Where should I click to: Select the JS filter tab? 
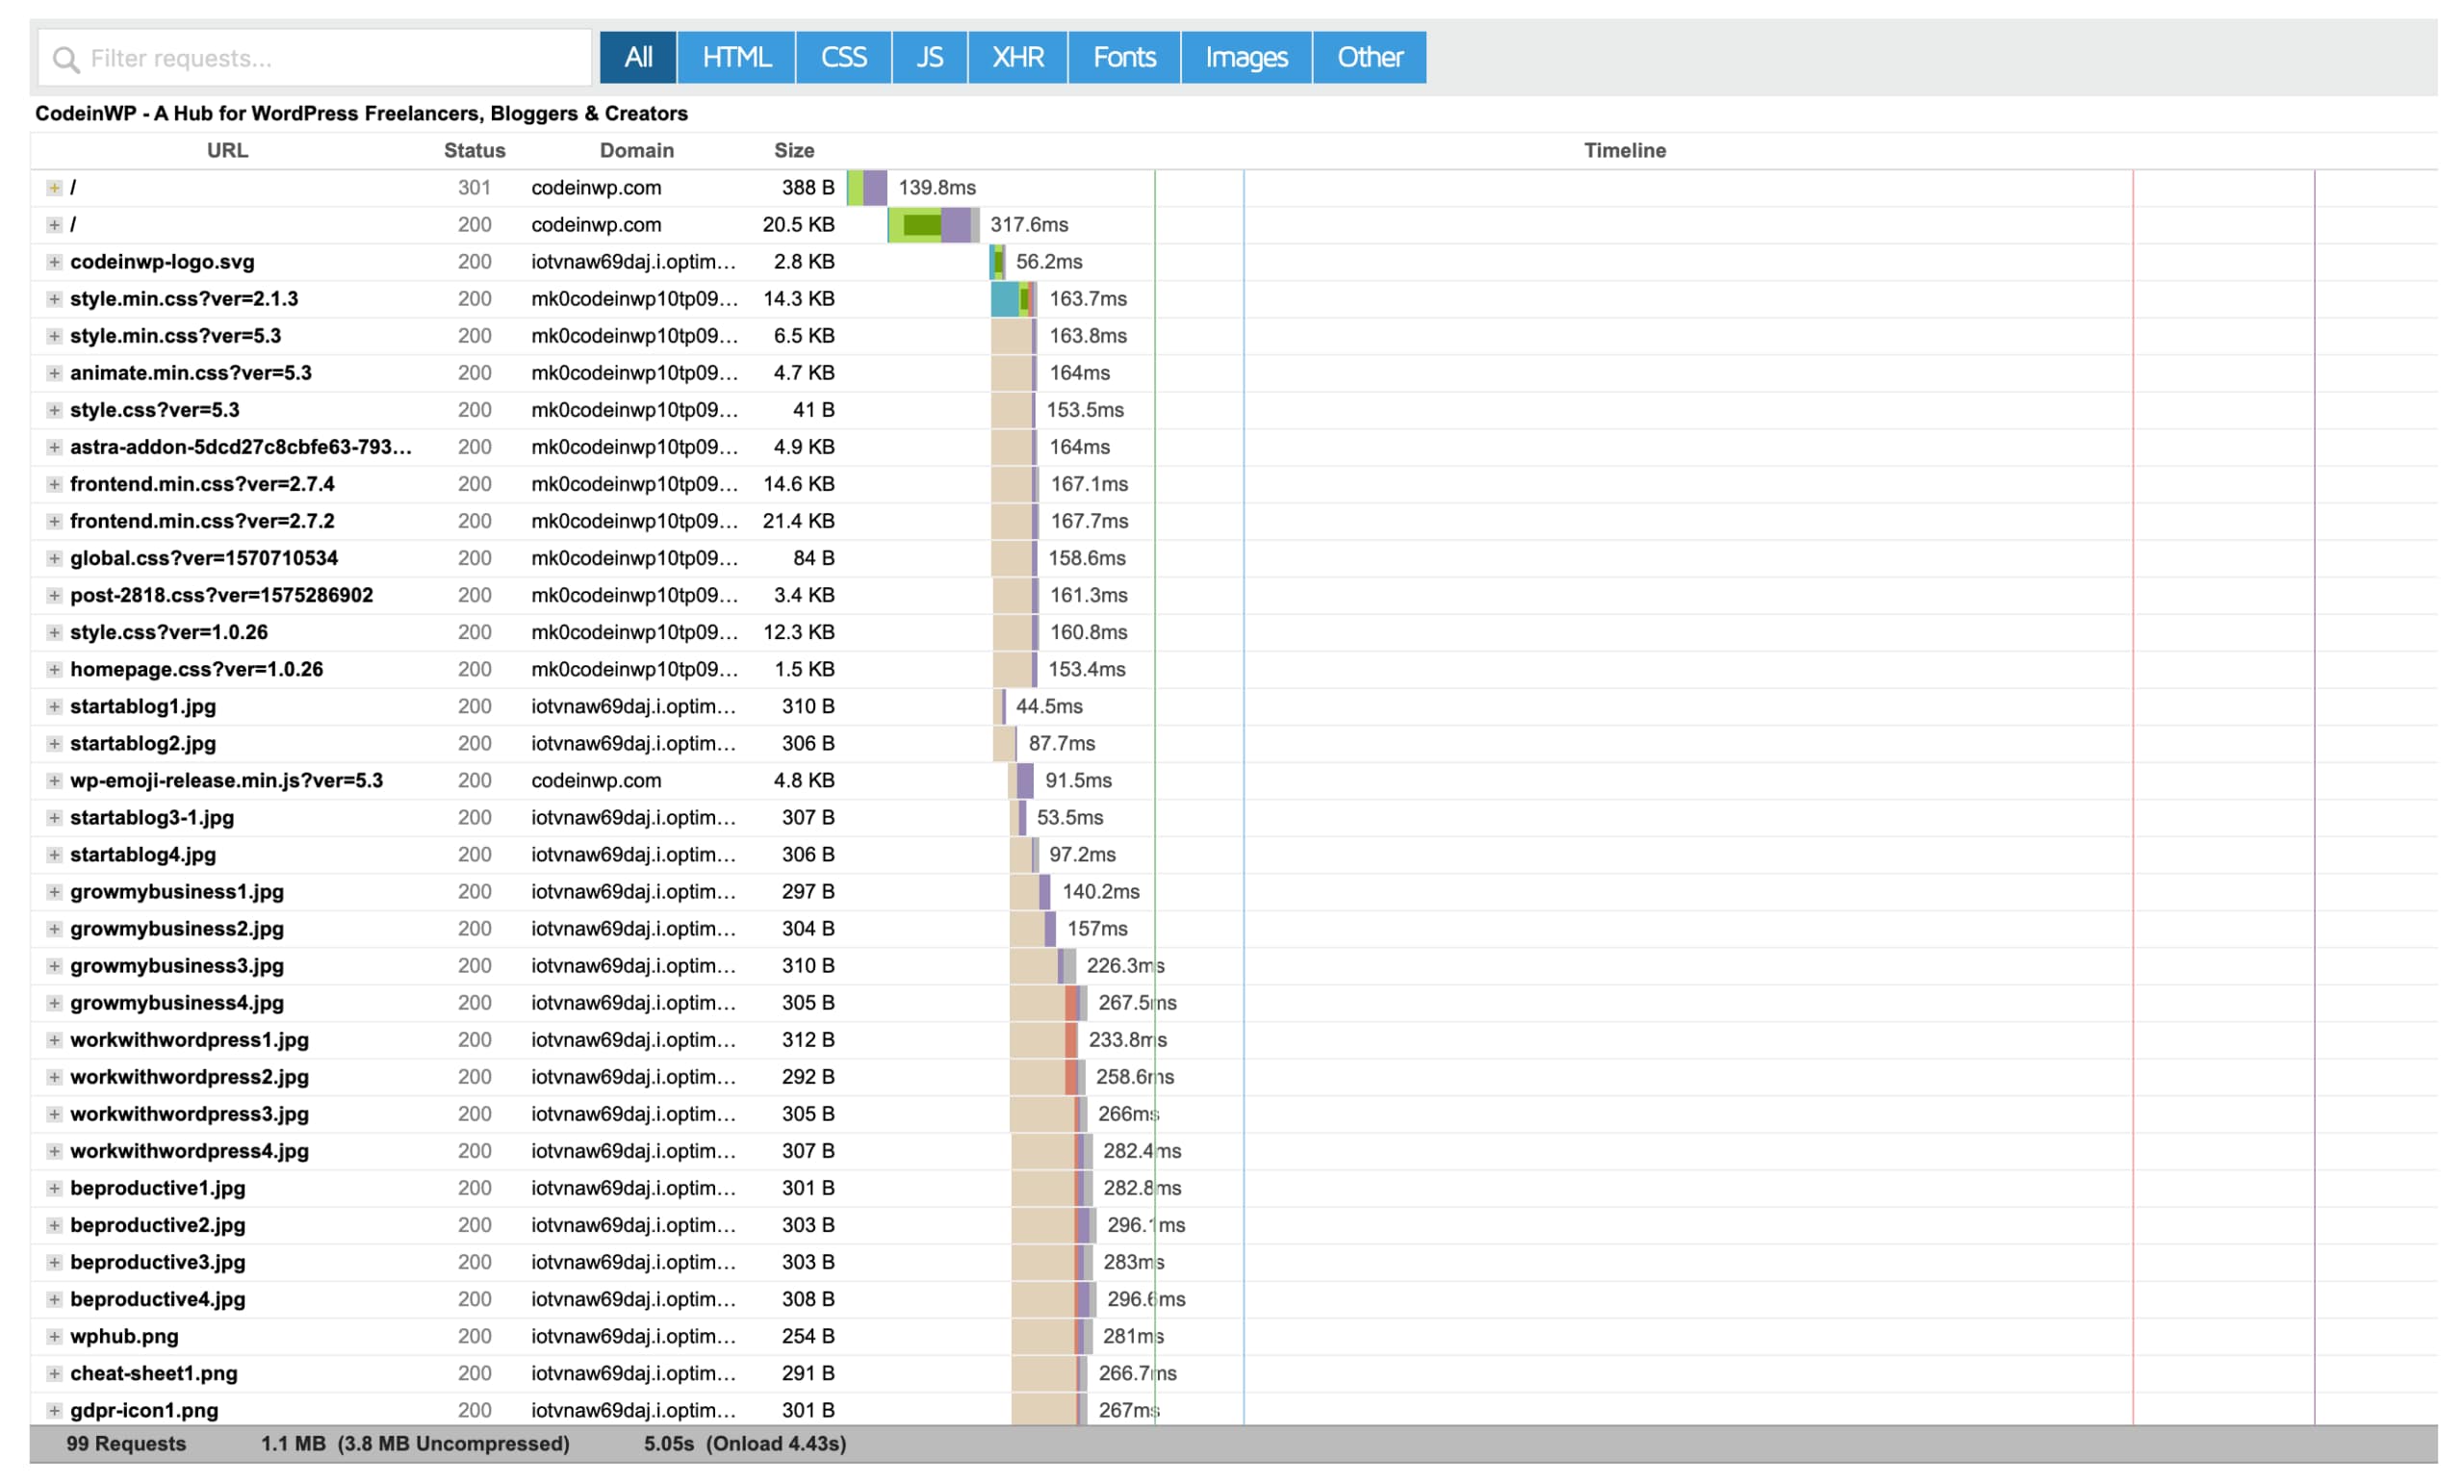[x=929, y=57]
